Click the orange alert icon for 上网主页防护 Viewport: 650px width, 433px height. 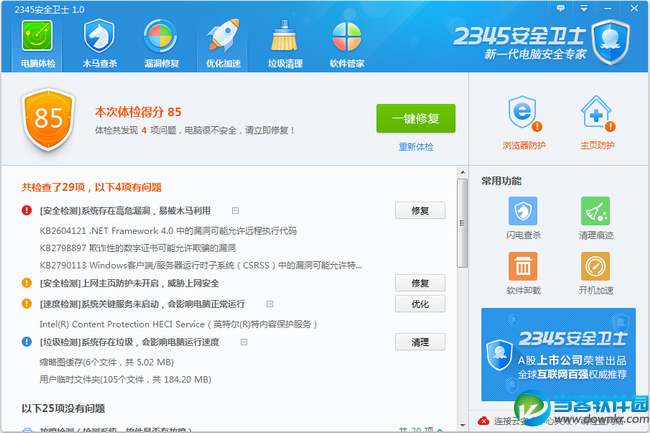point(27,283)
